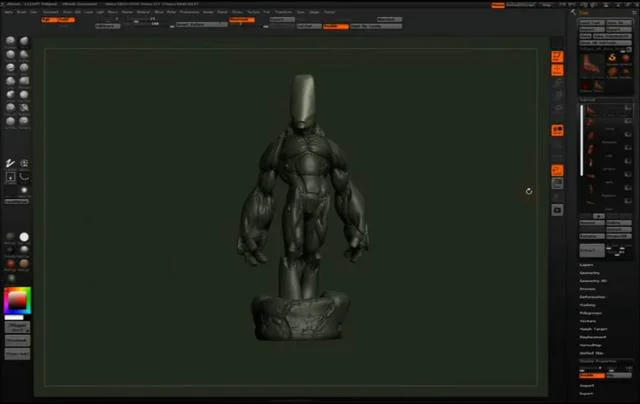The image size is (640, 404).
Task: Toggle the orange Double button in Display Properties
Action: click(x=592, y=375)
